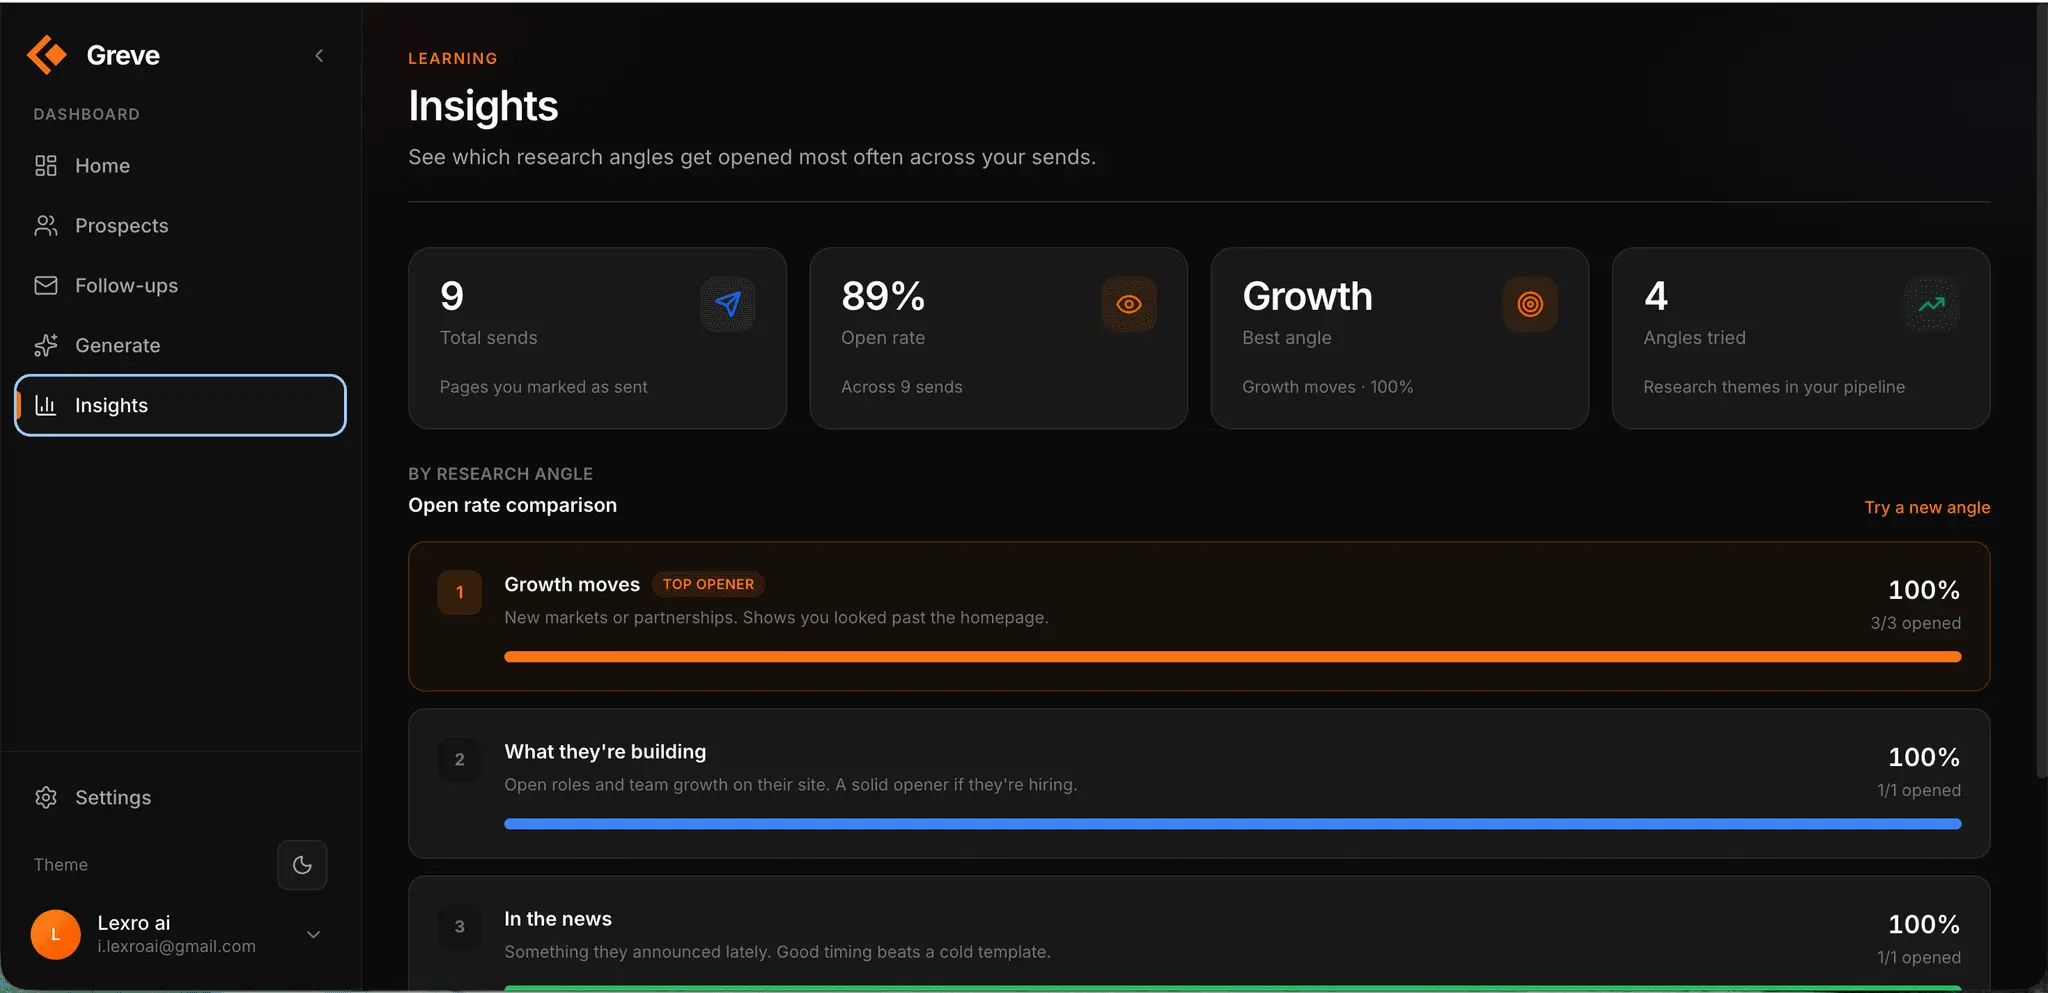This screenshot has height=993, width=2048.
Task: Click the rank 3 badge
Action: 460,926
